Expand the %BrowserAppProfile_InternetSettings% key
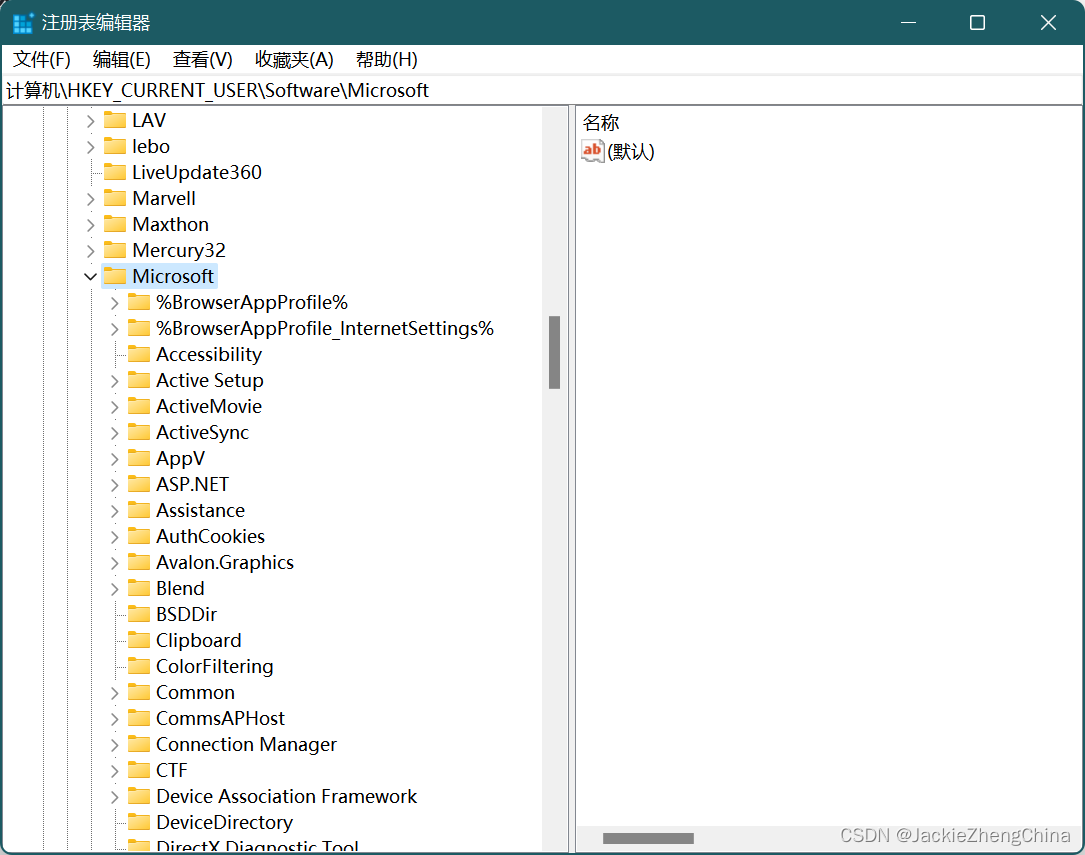 click(114, 329)
